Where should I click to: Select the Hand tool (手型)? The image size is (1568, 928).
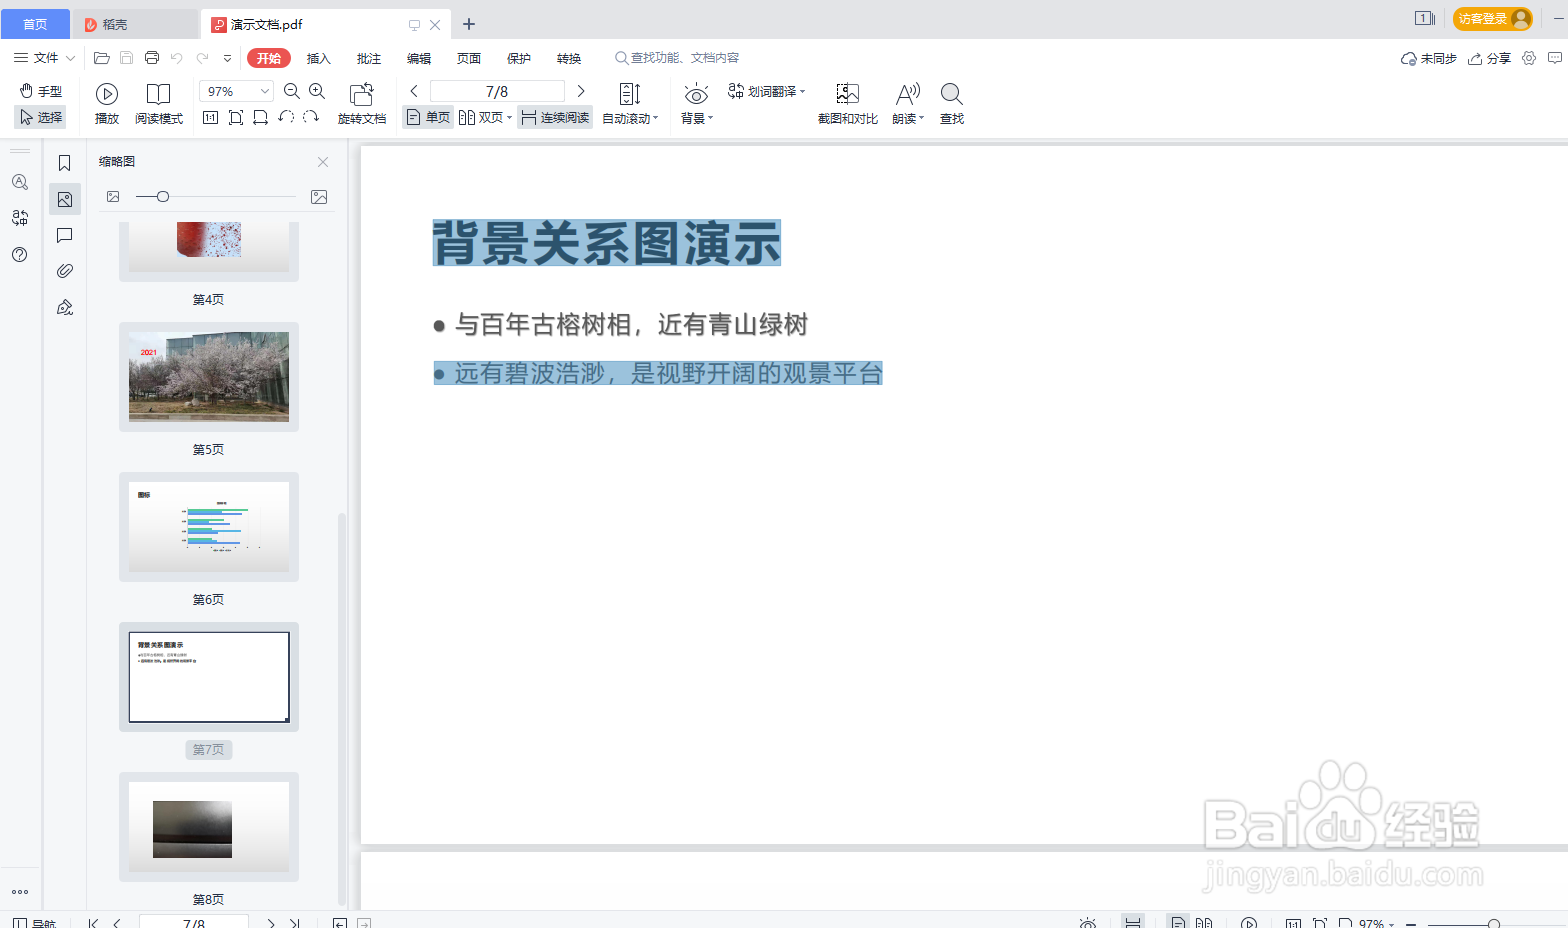(41, 91)
